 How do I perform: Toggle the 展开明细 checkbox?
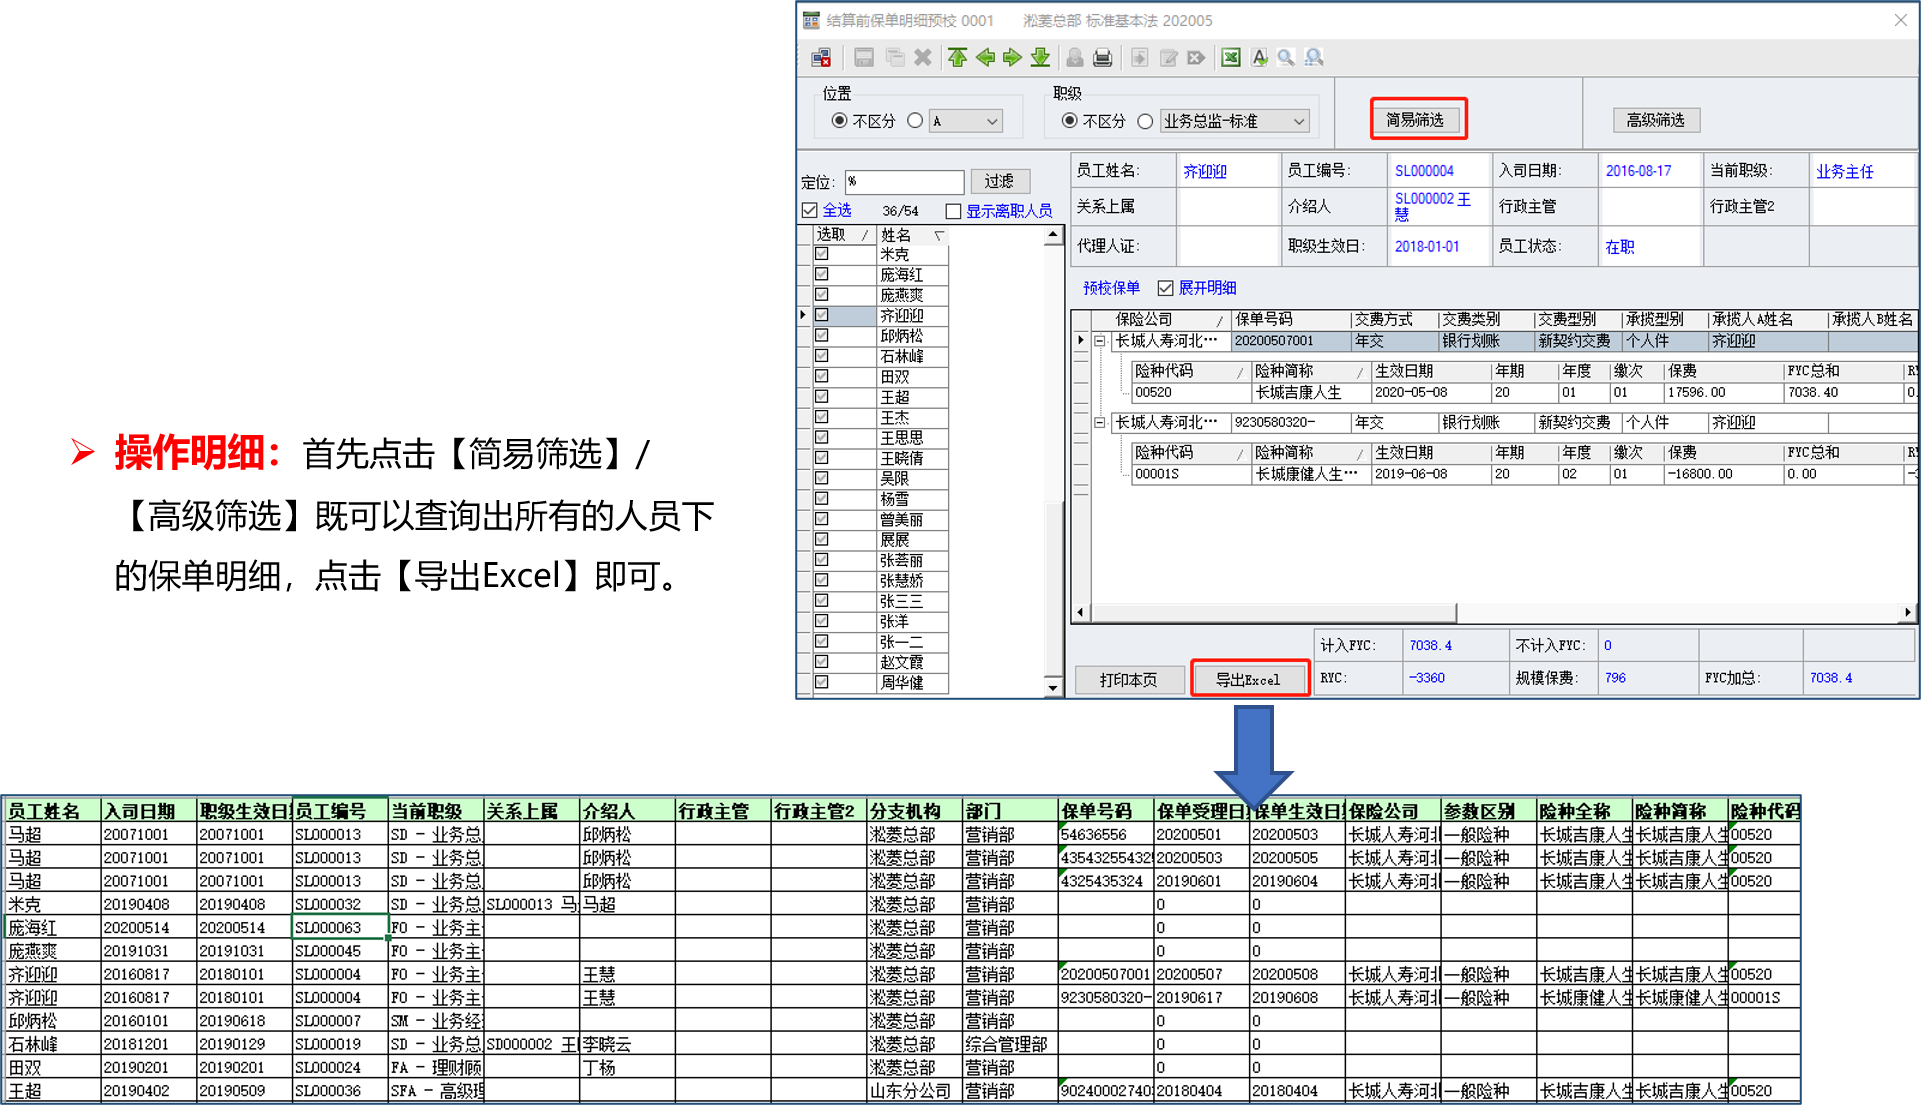click(x=1165, y=288)
